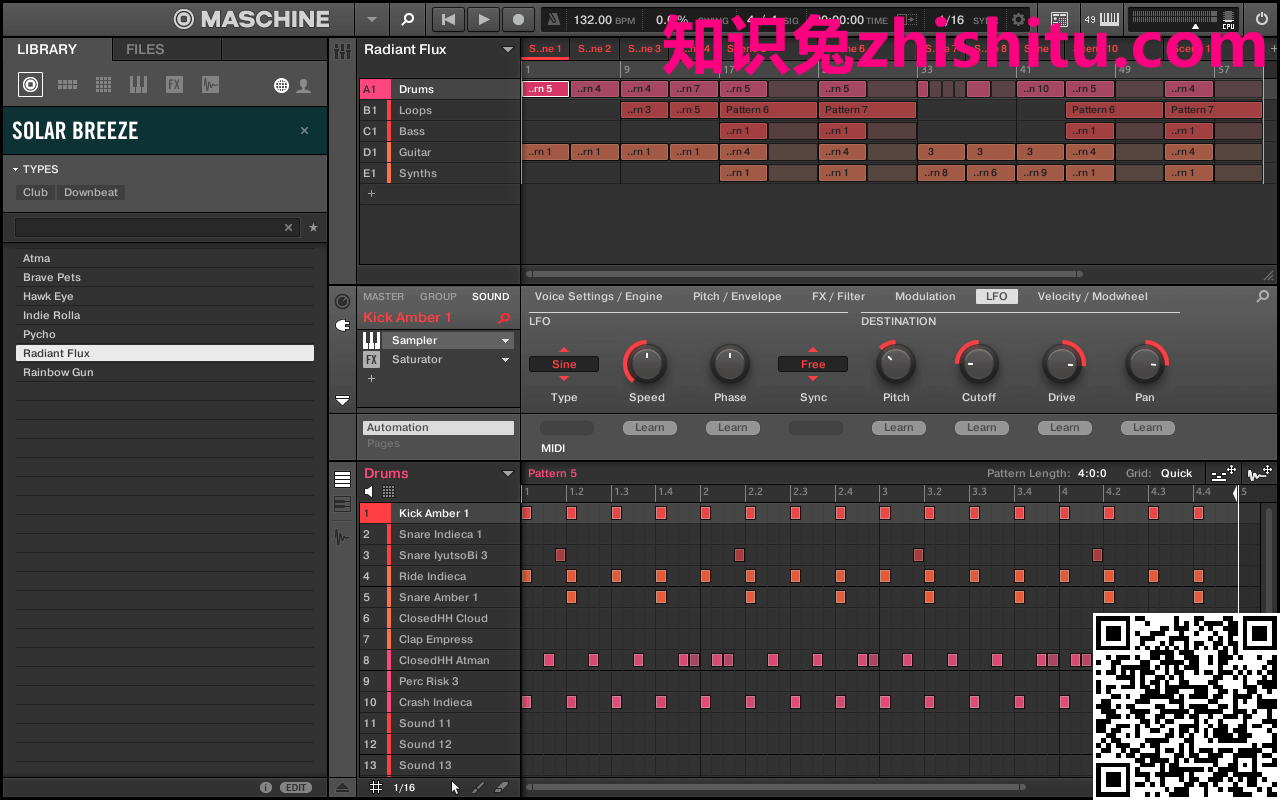The height and width of the screenshot is (800, 1280).
Task: Click Learn under Speed knob
Action: [649, 428]
